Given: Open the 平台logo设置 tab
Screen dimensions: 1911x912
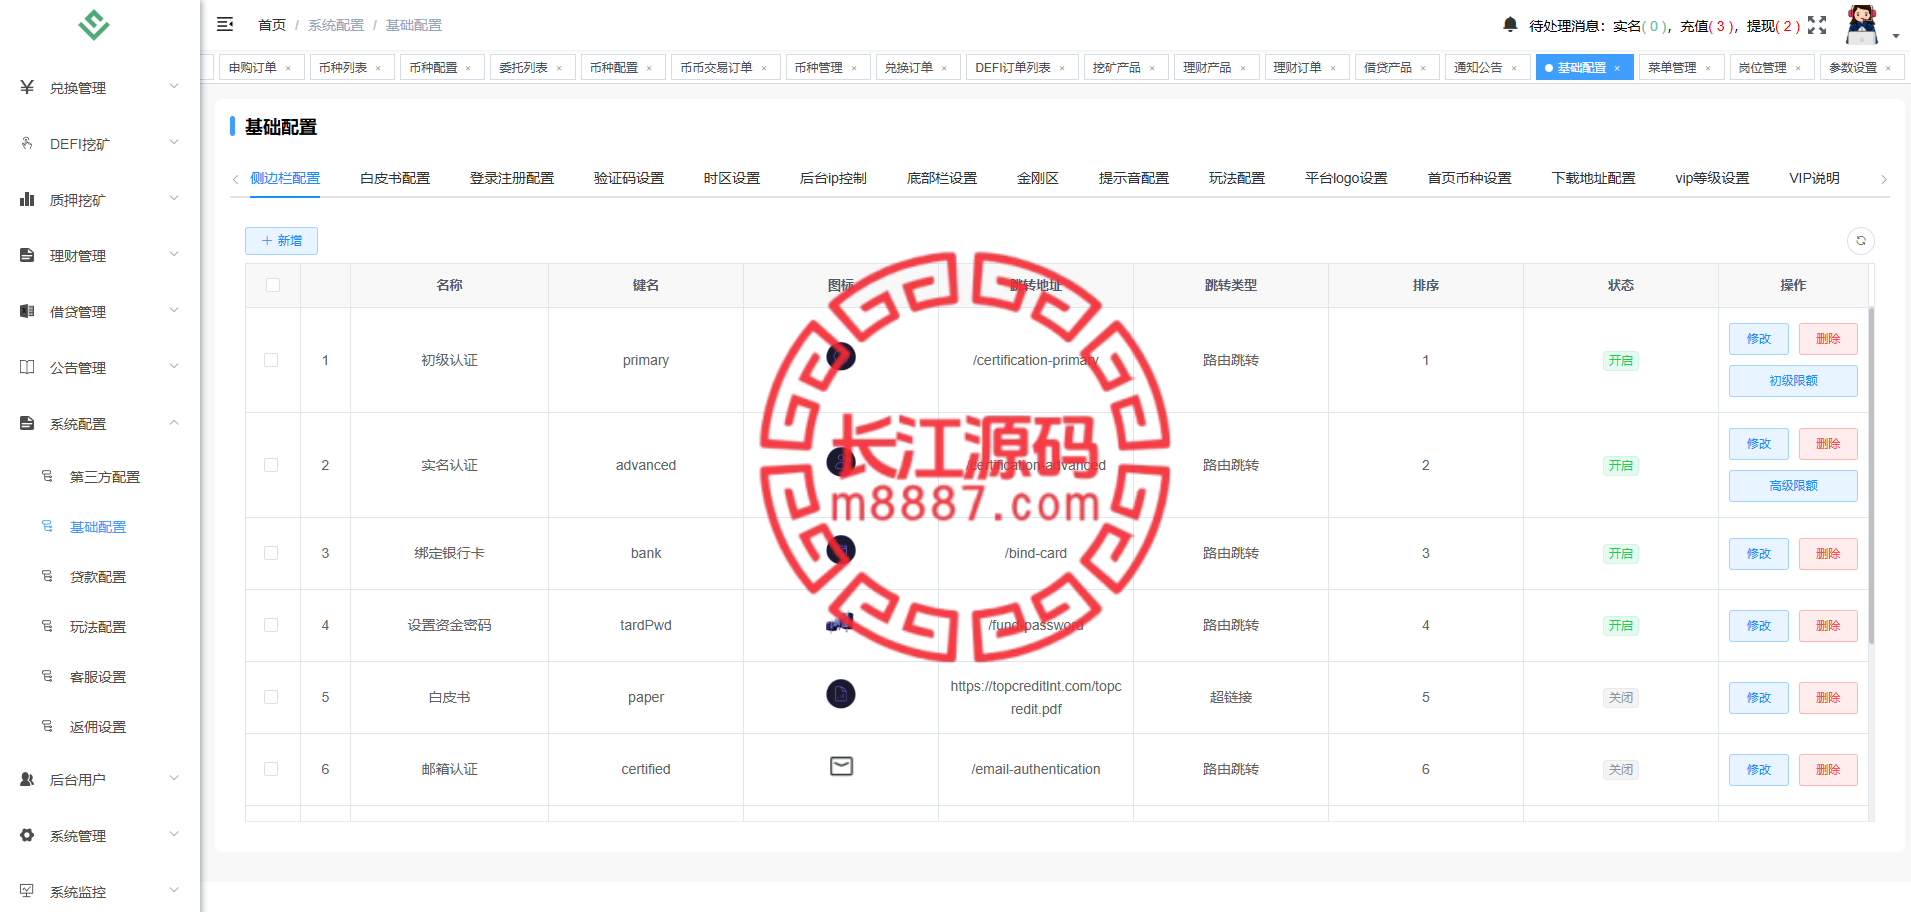Looking at the screenshot, I should 1346,178.
